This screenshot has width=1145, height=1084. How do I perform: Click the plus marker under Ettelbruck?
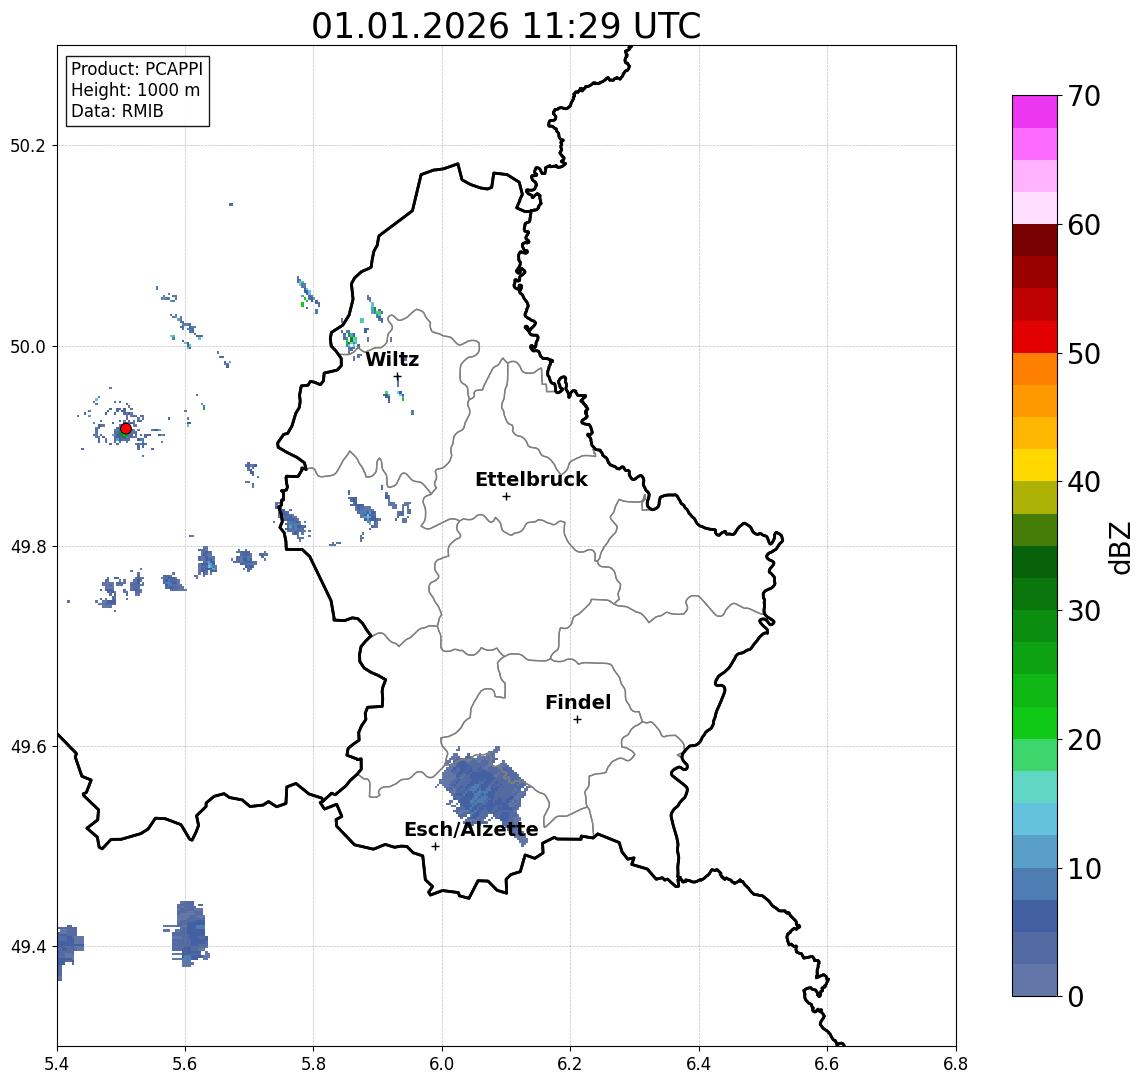coord(506,497)
